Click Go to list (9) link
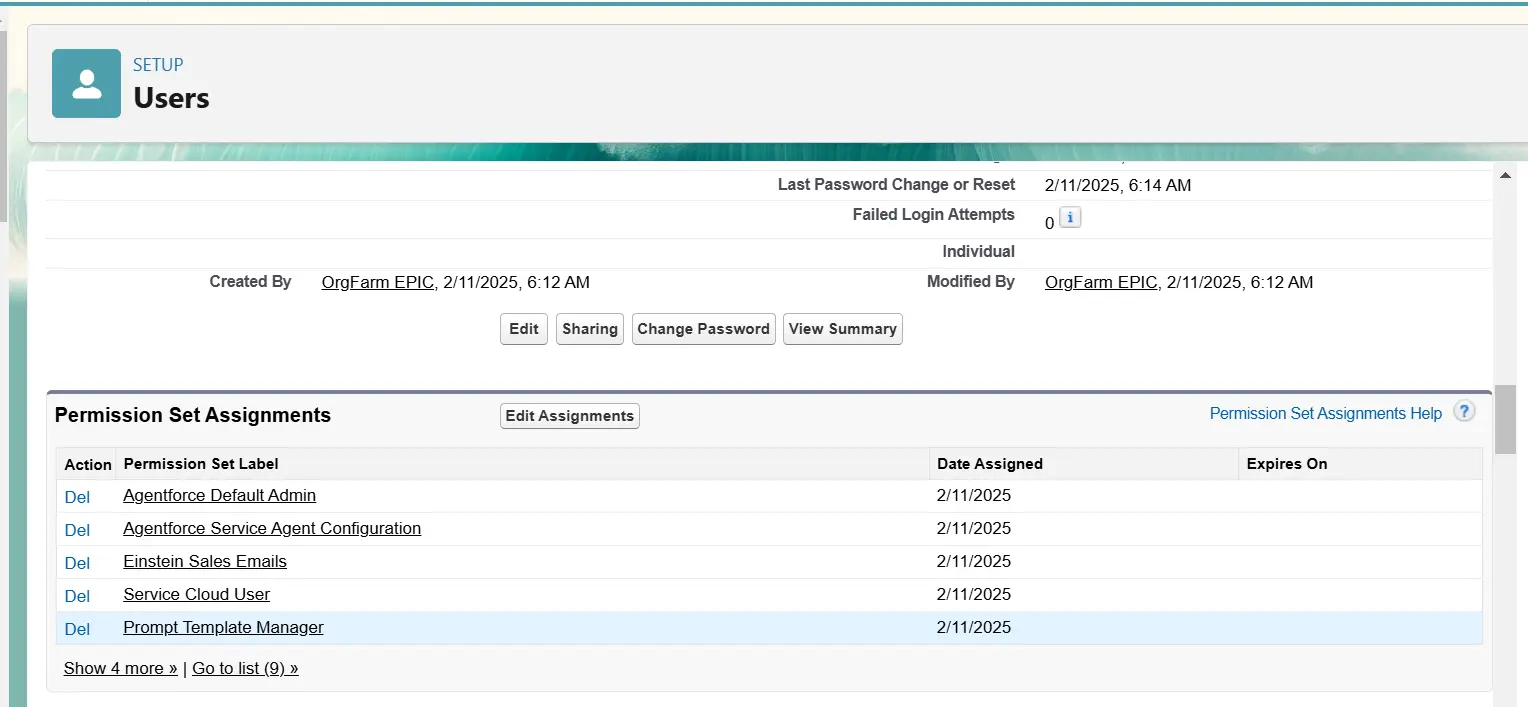This screenshot has width=1528, height=707. point(245,669)
